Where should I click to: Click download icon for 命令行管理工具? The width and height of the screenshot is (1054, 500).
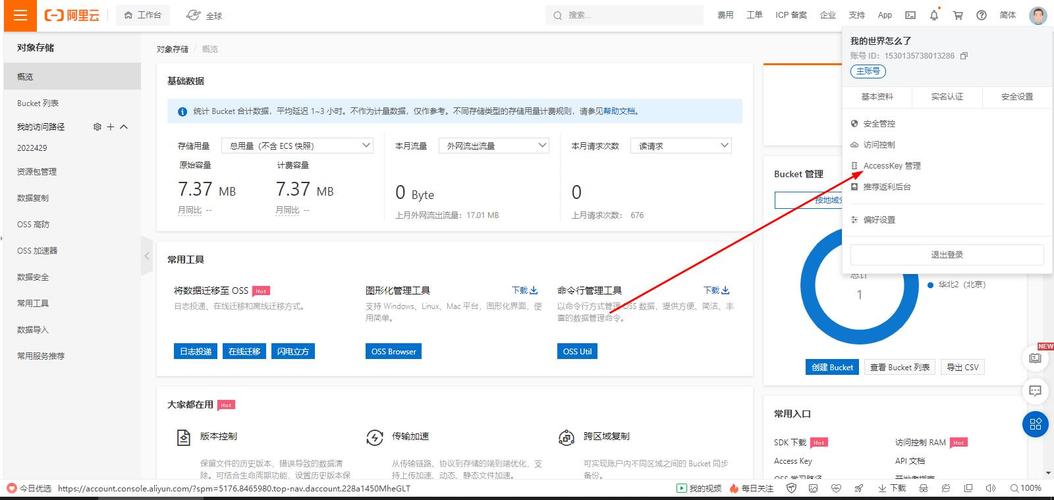[x=726, y=290]
